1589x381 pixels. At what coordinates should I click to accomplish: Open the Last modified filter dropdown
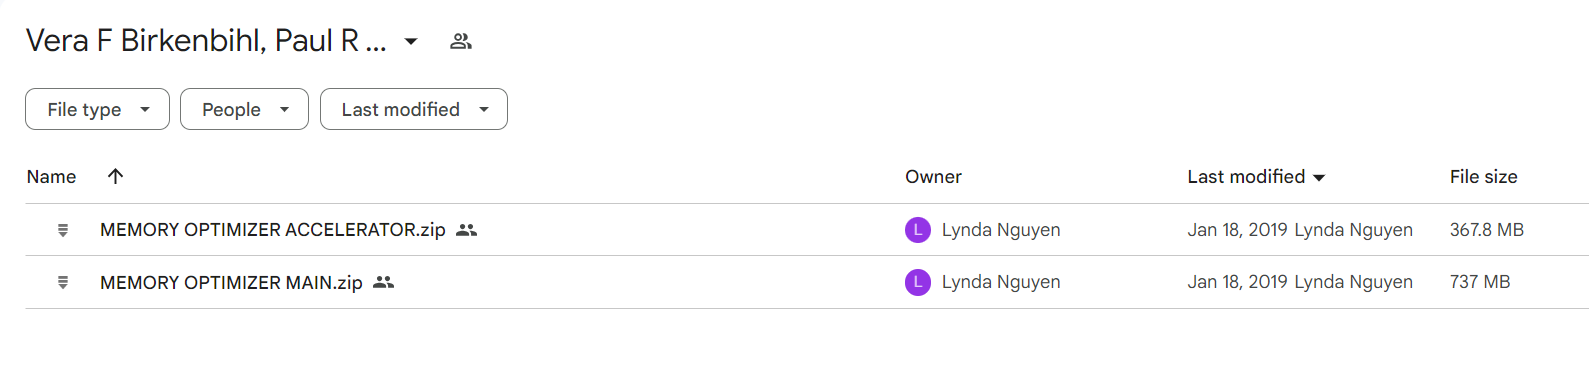click(414, 109)
